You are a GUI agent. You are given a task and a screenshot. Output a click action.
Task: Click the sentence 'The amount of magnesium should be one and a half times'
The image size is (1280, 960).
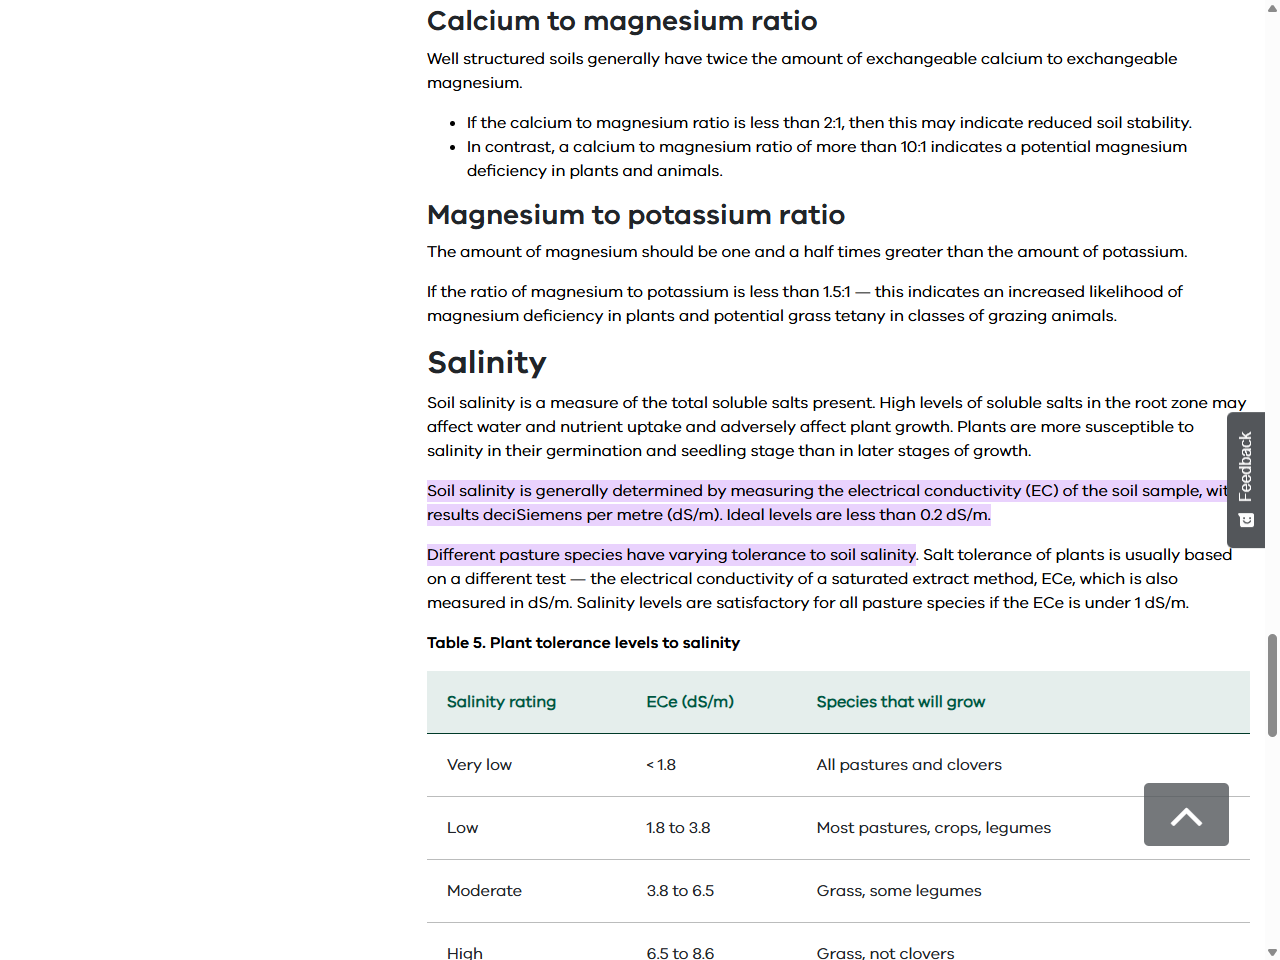(x=807, y=252)
